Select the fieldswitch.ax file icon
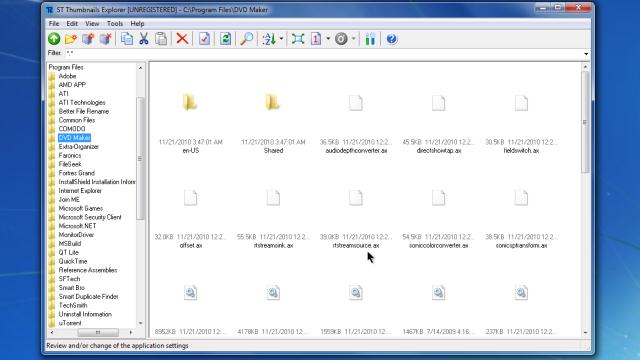 (x=521, y=103)
